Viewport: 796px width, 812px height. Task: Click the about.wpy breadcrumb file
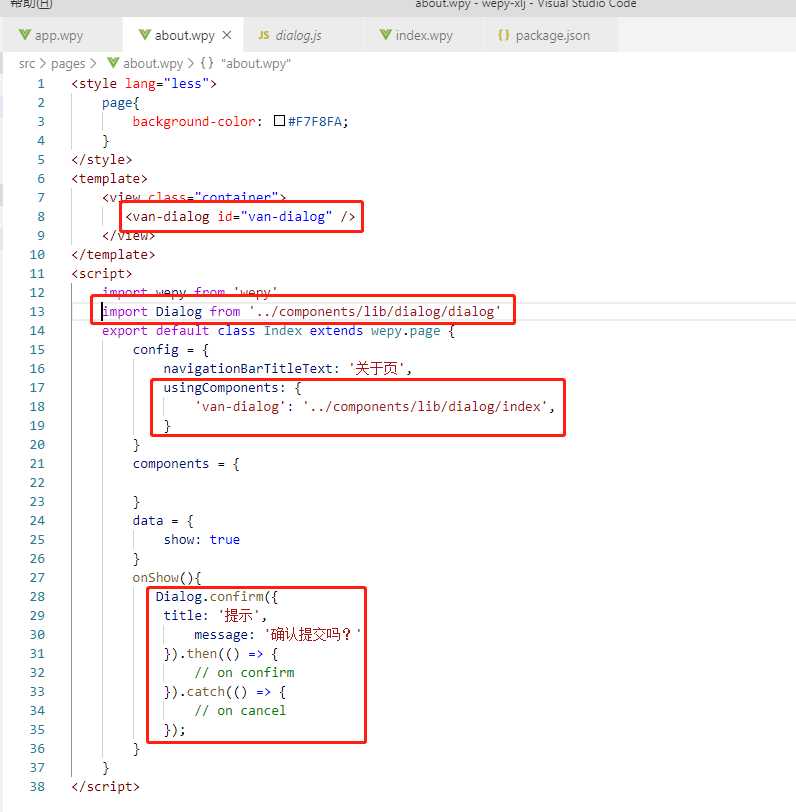pos(153,64)
